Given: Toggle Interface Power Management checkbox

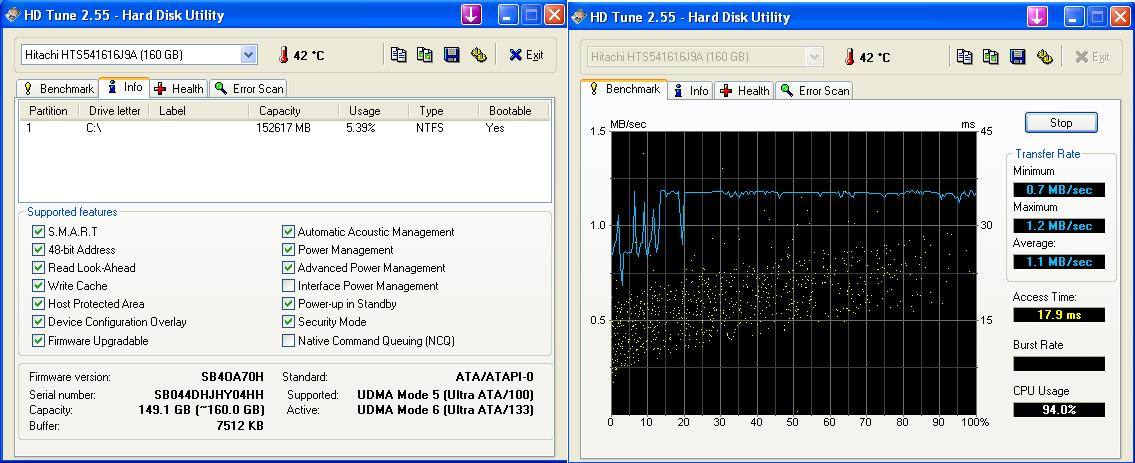Looking at the screenshot, I should click(288, 286).
